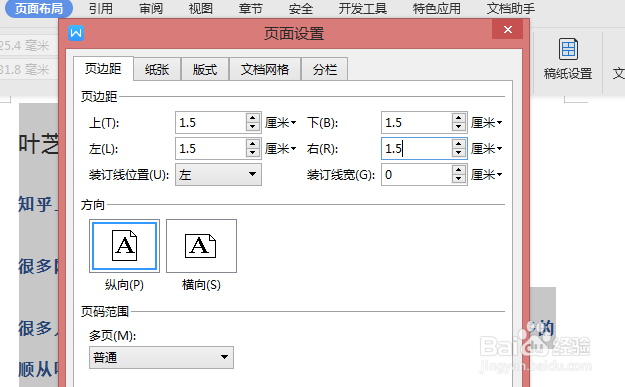Decrease the 下(B) bottom margin value
Image resolution: width=625 pixels, height=387 pixels.
point(459,127)
